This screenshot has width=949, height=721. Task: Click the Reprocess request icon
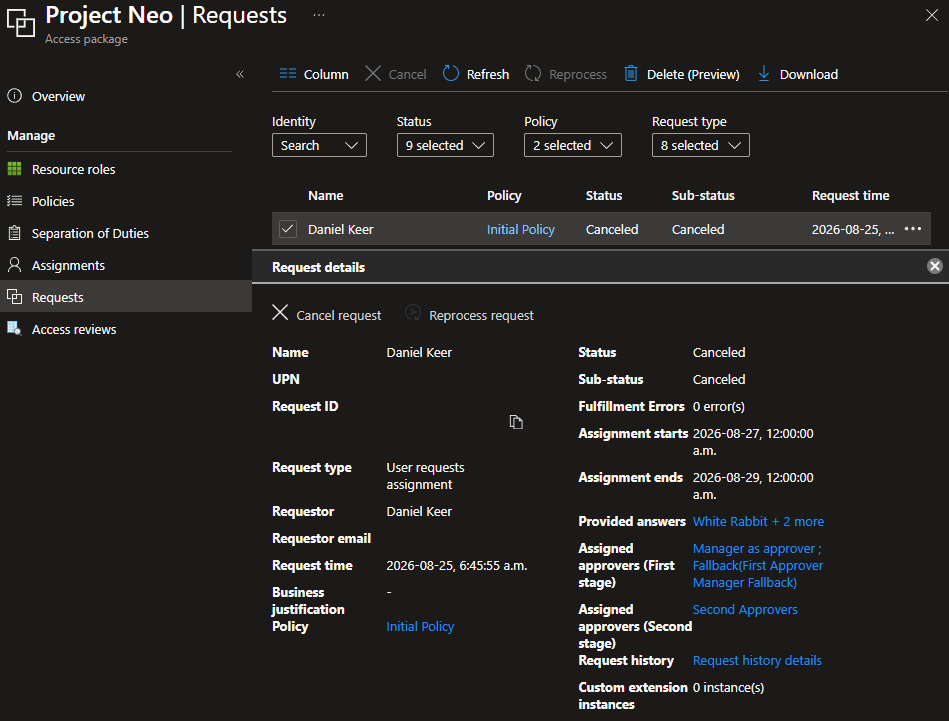click(413, 313)
